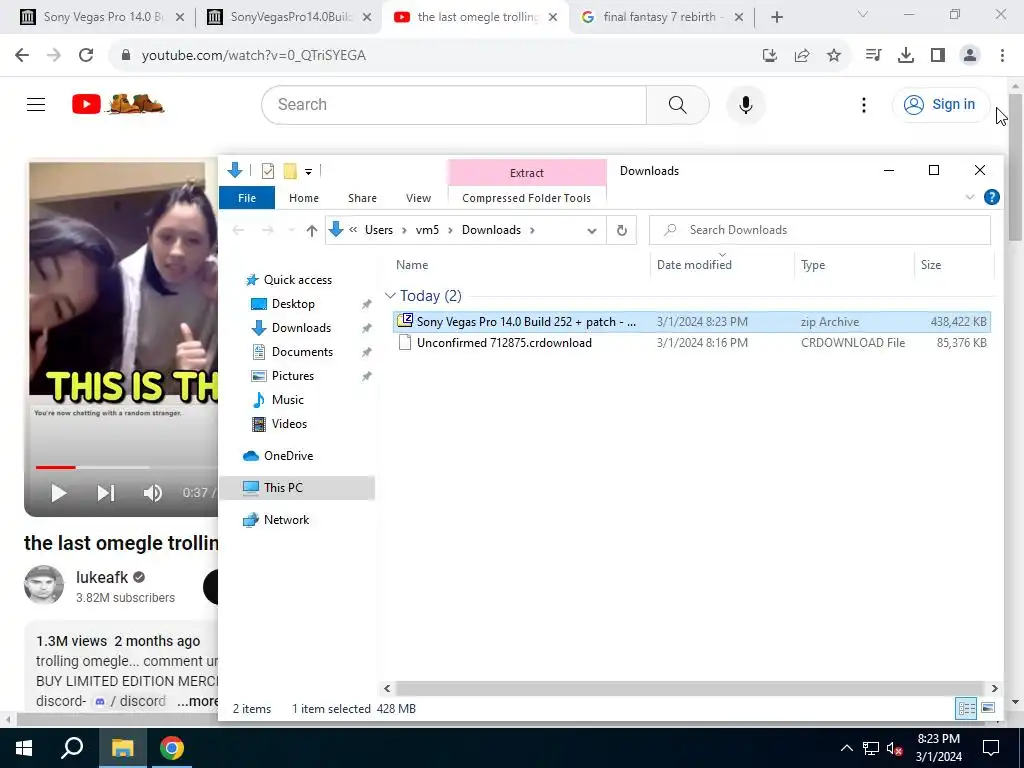Open a new Chrome tab
The height and width of the screenshot is (768, 1024).
[776, 18]
